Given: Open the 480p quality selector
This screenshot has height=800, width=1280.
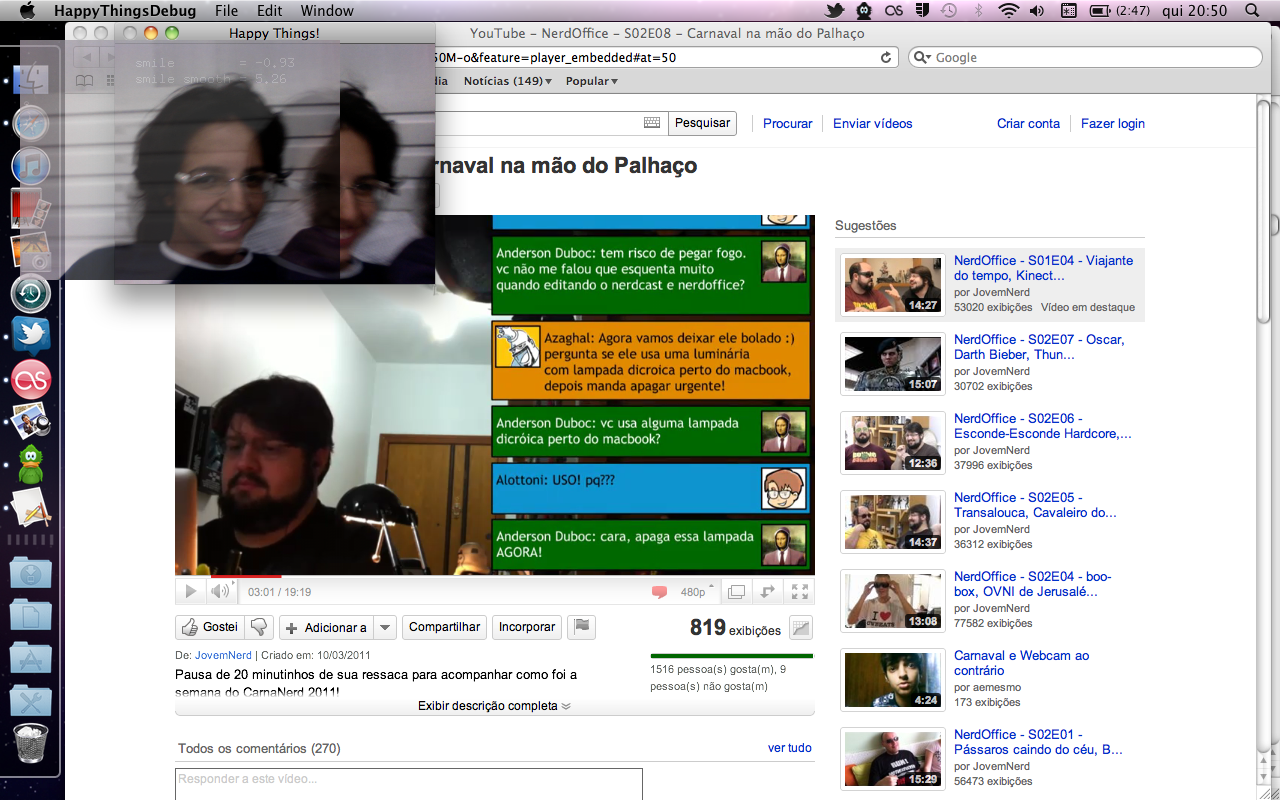Looking at the screenshot, I should 697,592.
